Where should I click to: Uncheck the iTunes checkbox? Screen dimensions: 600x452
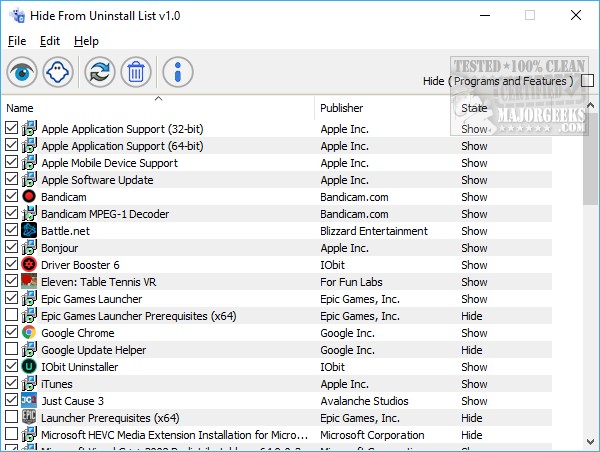[x=11, y=383]
